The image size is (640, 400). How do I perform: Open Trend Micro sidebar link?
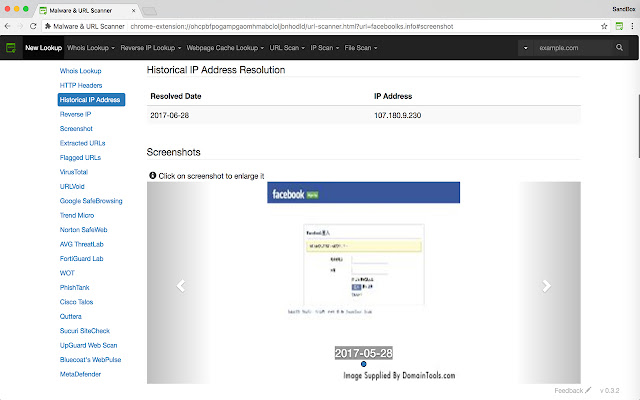click(77, 216)
